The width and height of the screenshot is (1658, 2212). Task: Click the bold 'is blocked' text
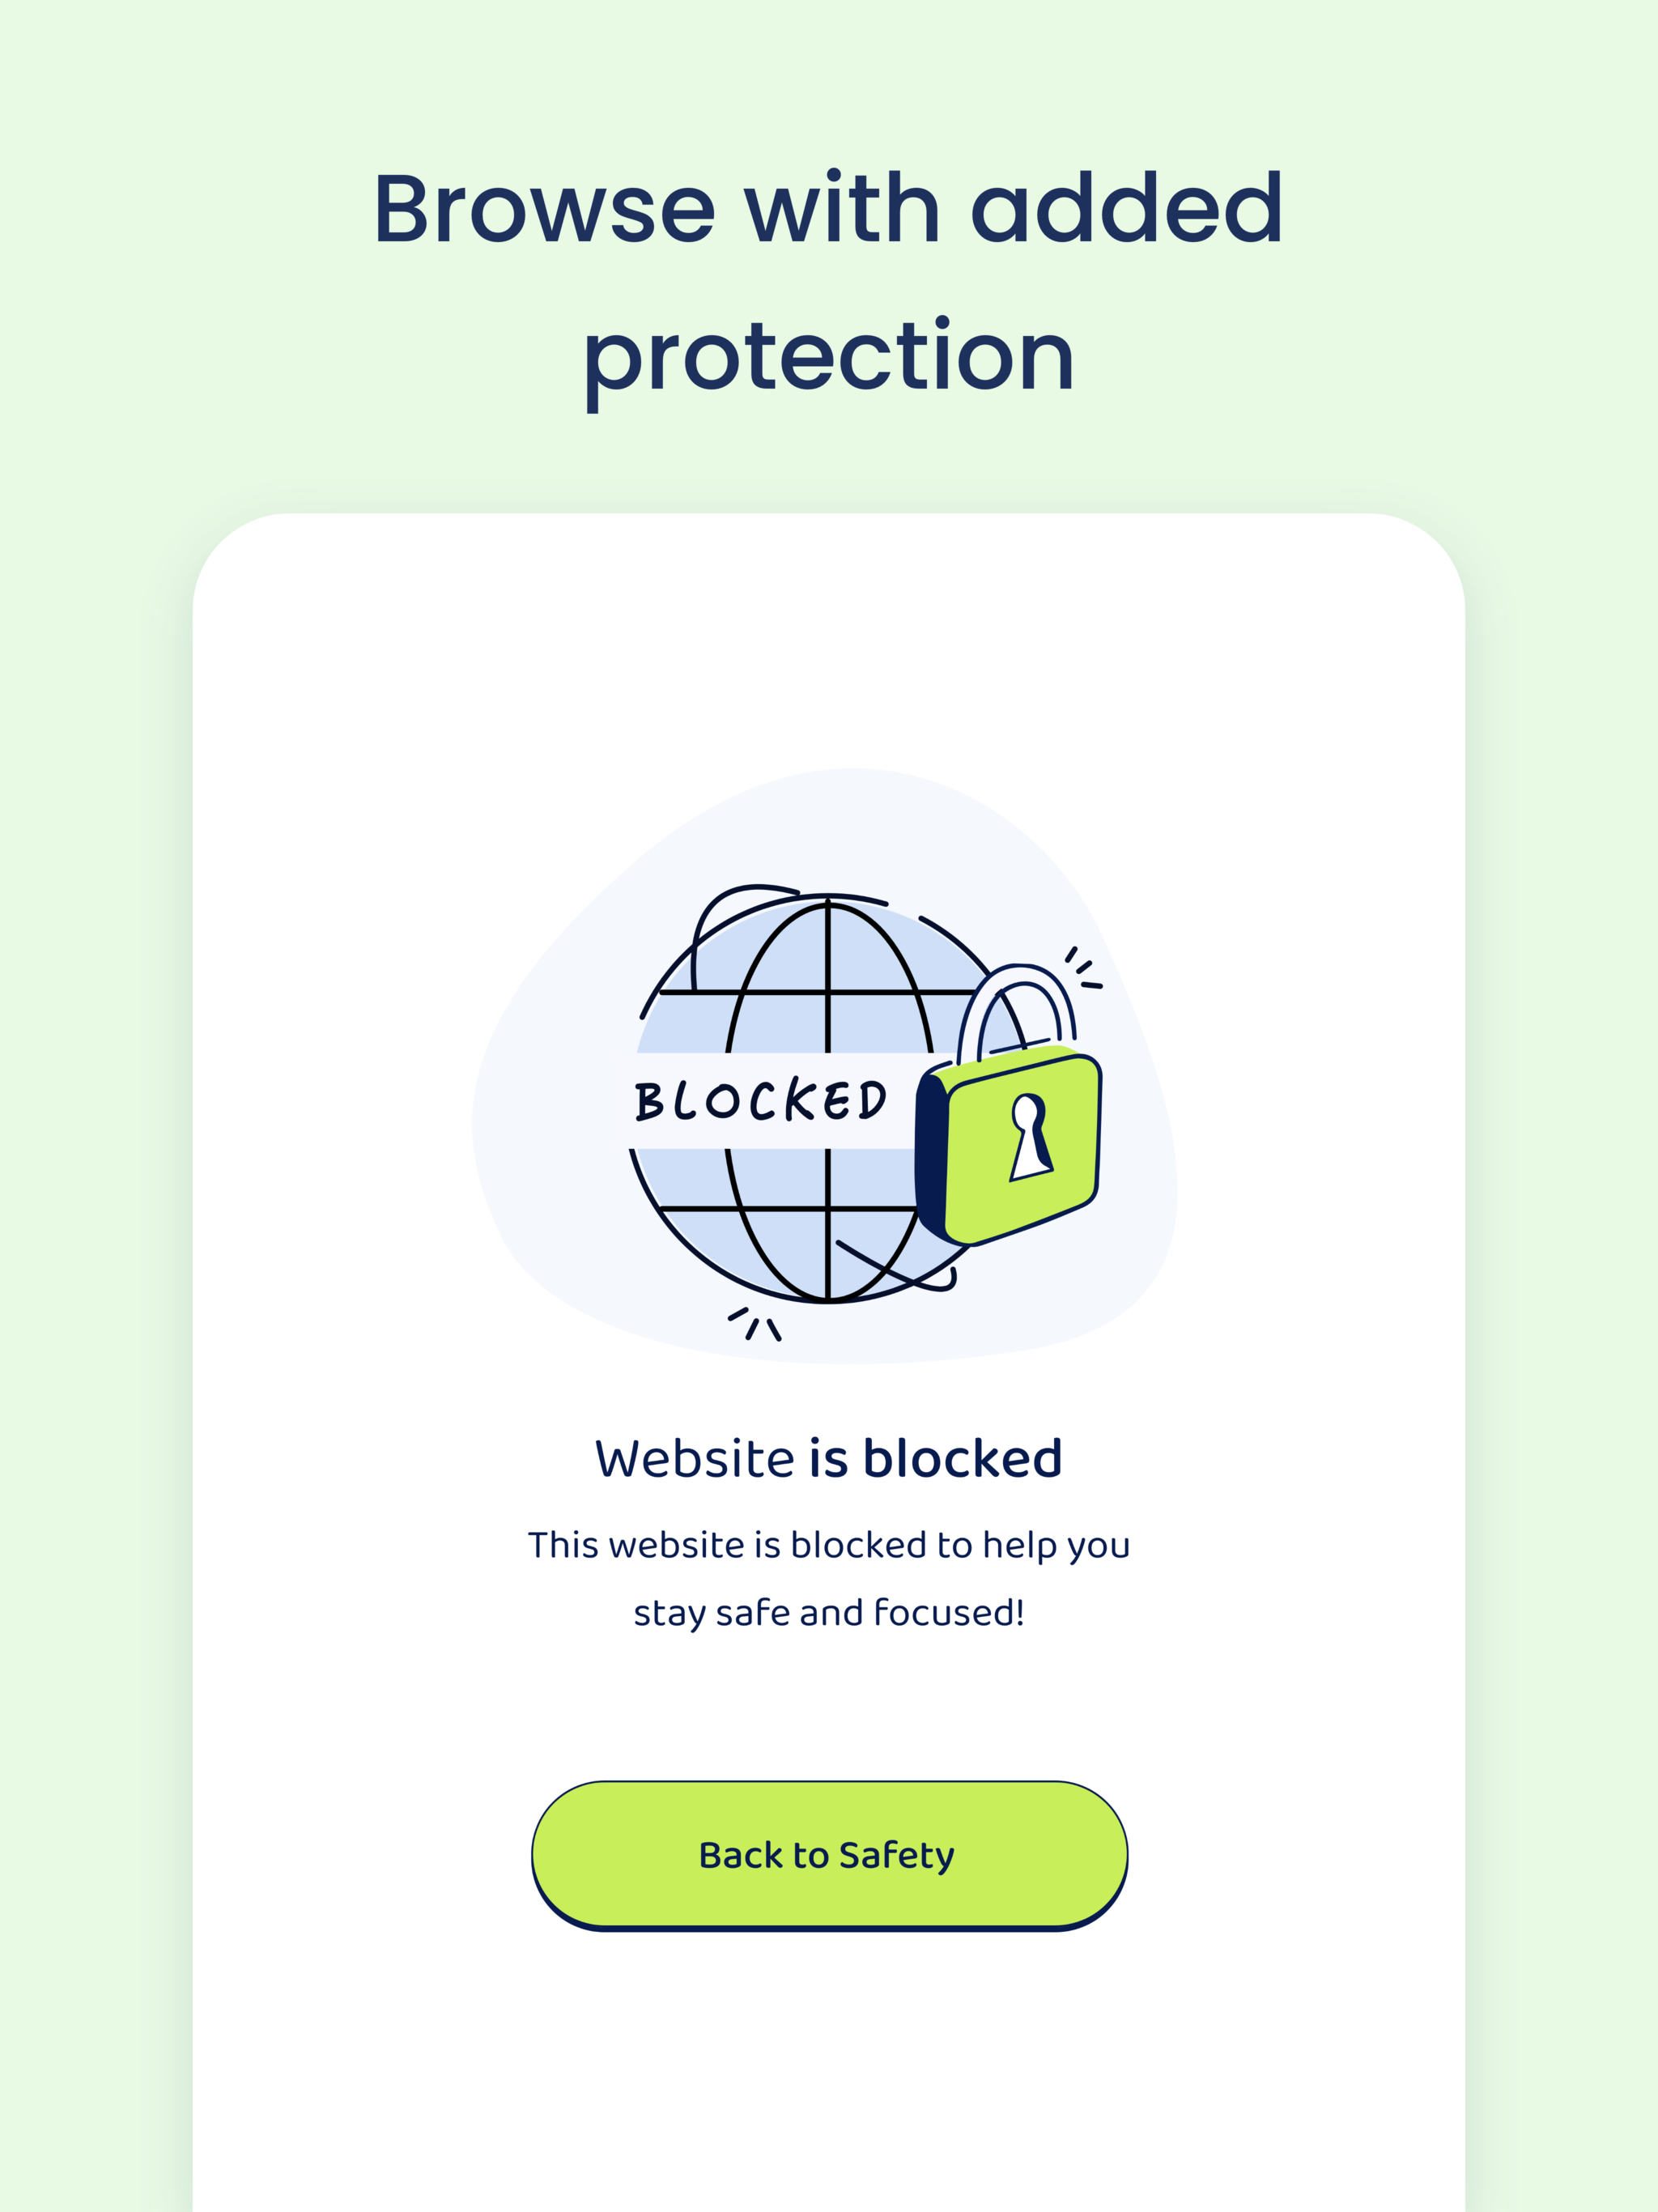pyautogui.click(x=935, y=1457)
